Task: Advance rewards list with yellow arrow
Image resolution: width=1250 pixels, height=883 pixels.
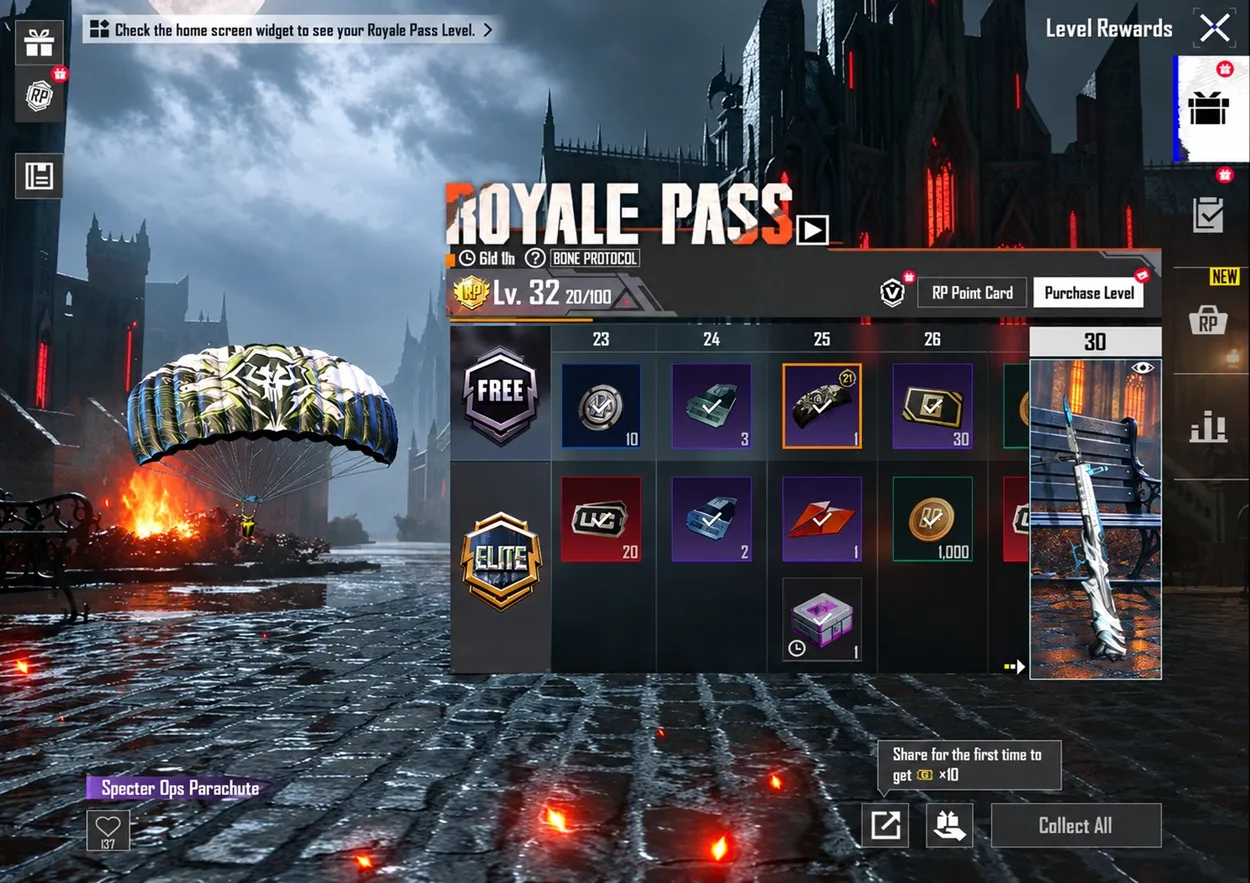Action: click(1015, 666)
